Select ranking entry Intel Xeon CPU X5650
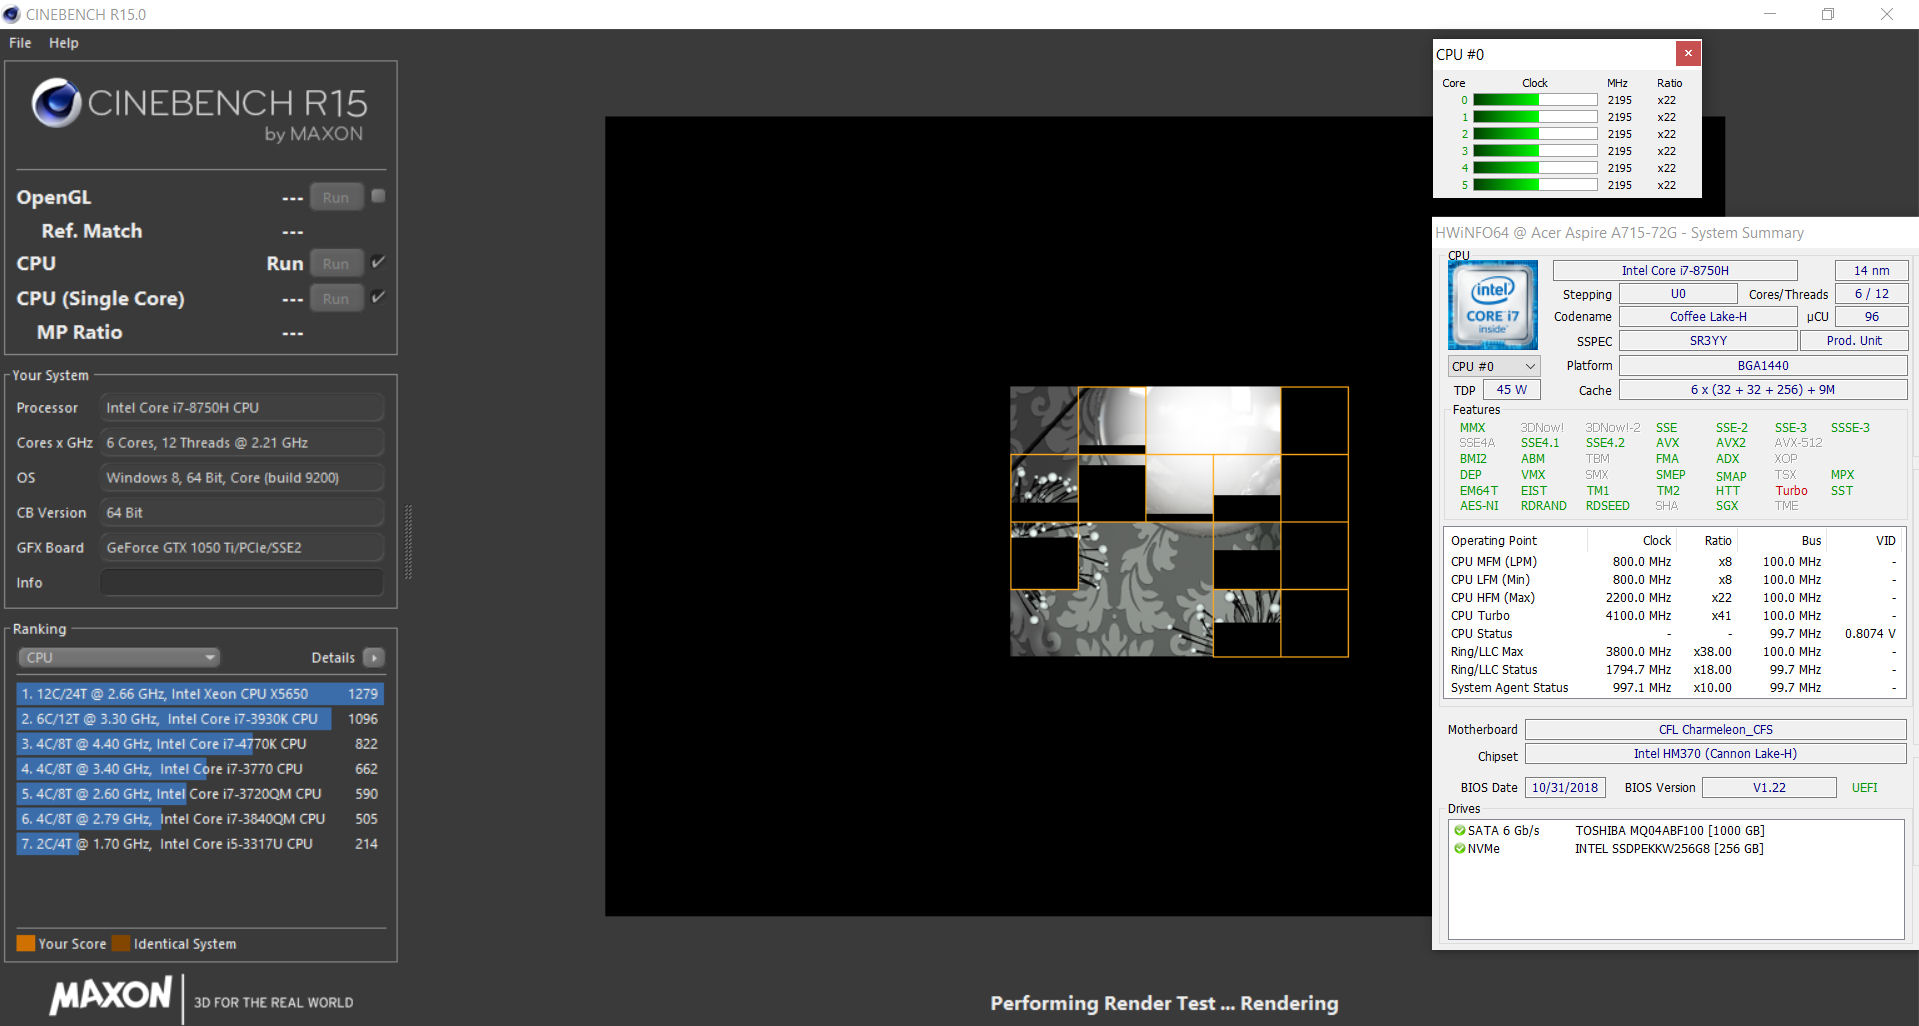 200,693
